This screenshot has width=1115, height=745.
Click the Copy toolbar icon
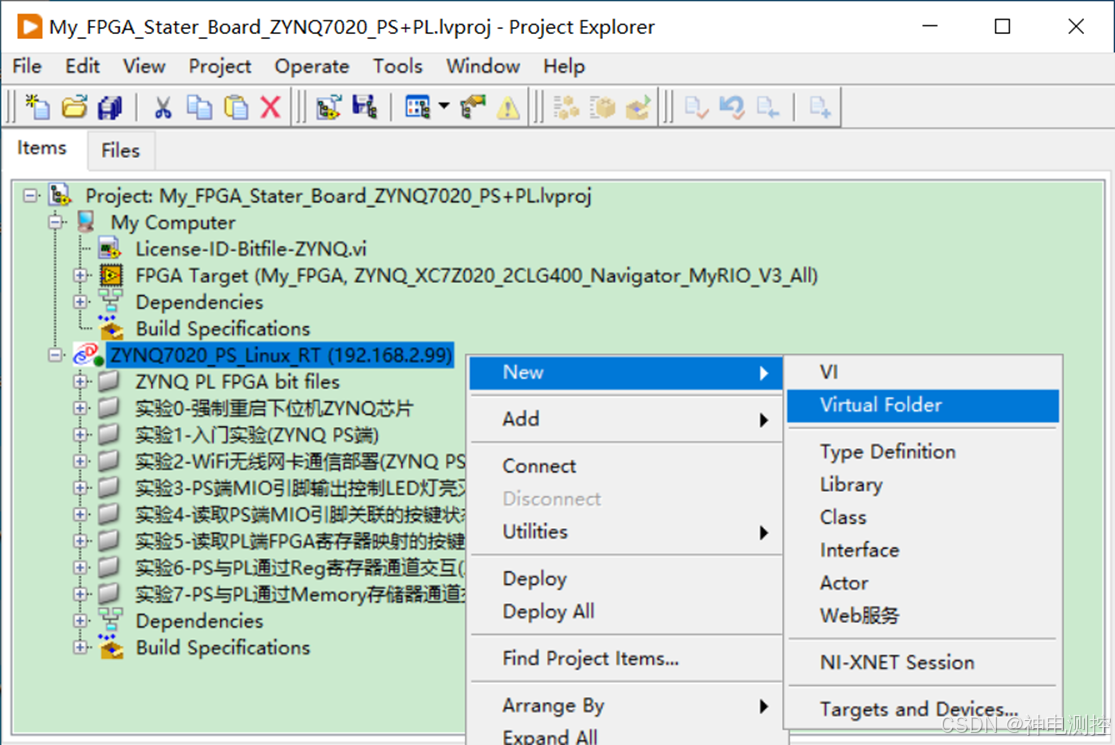pos(199,107)
